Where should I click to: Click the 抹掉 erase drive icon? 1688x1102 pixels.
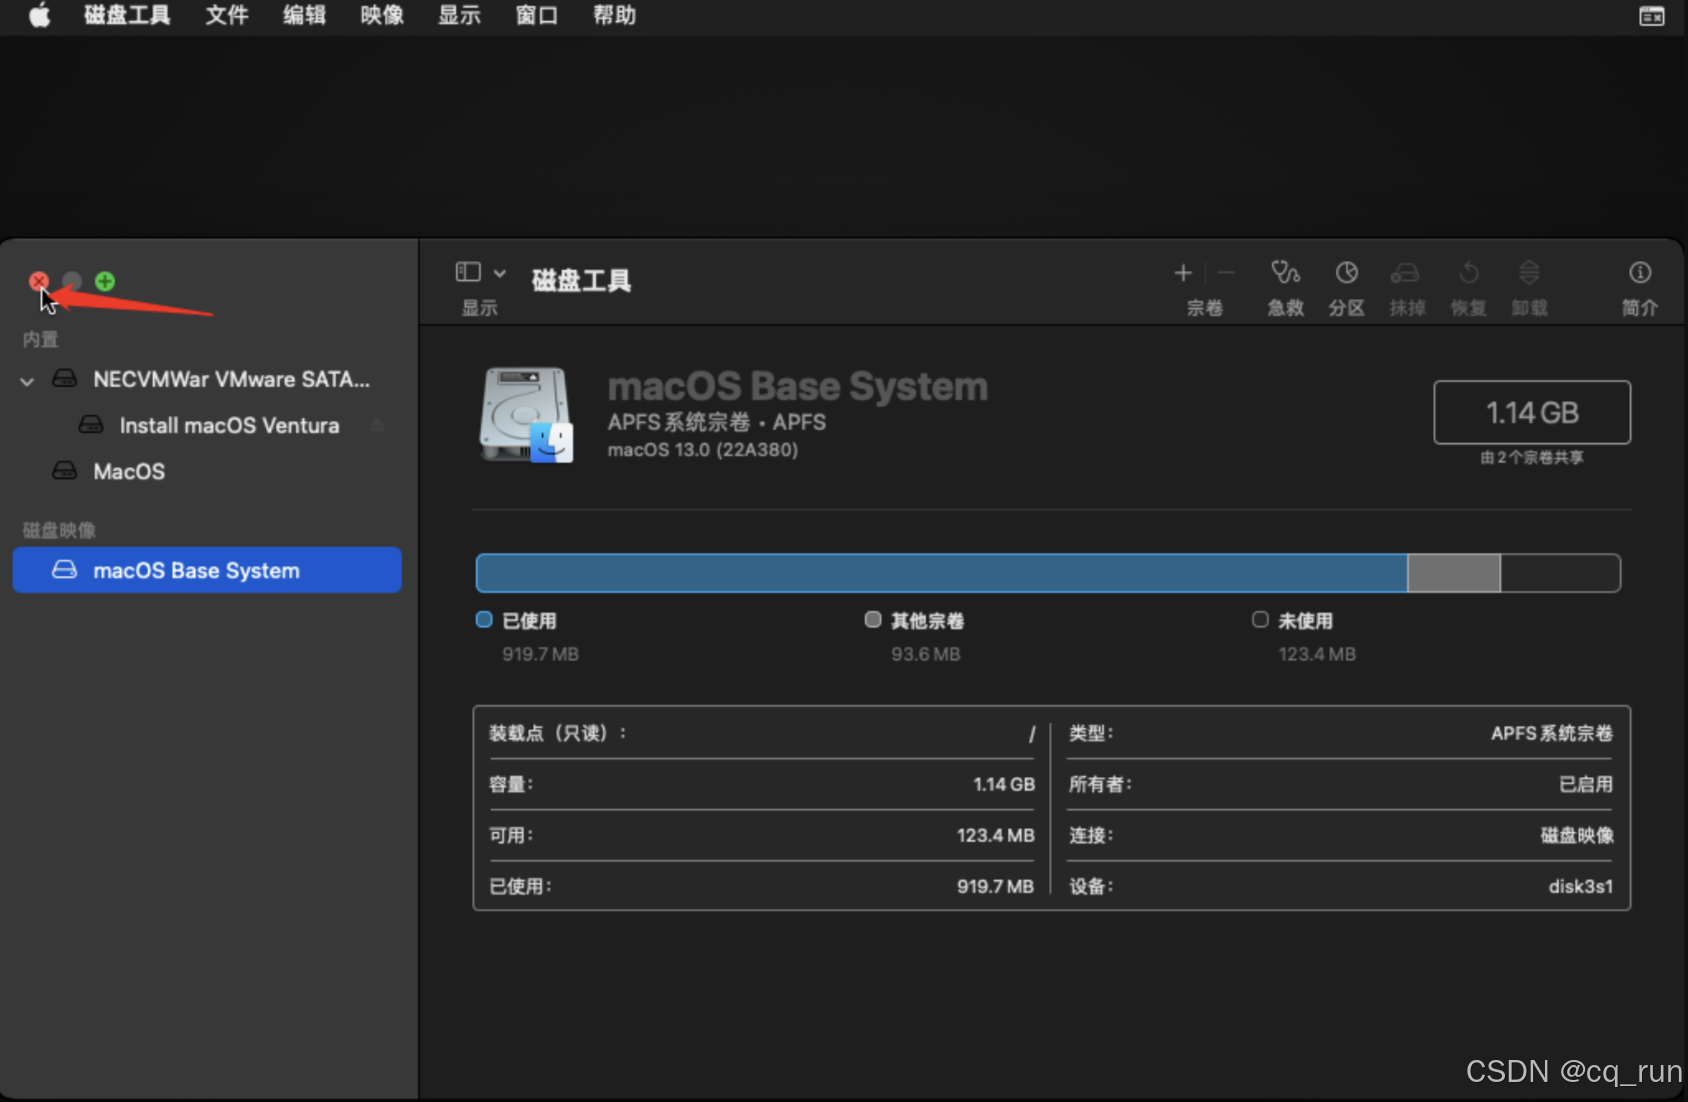coord(1405,272)
